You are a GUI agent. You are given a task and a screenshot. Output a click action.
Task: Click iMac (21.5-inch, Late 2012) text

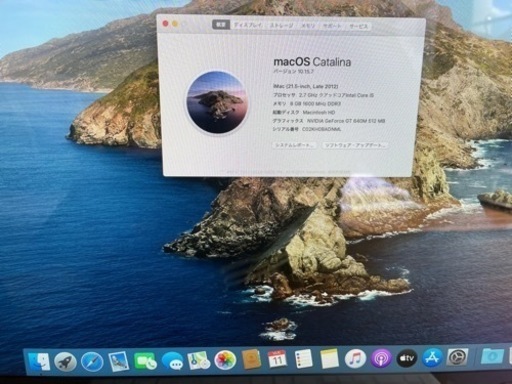click(305, 86)
